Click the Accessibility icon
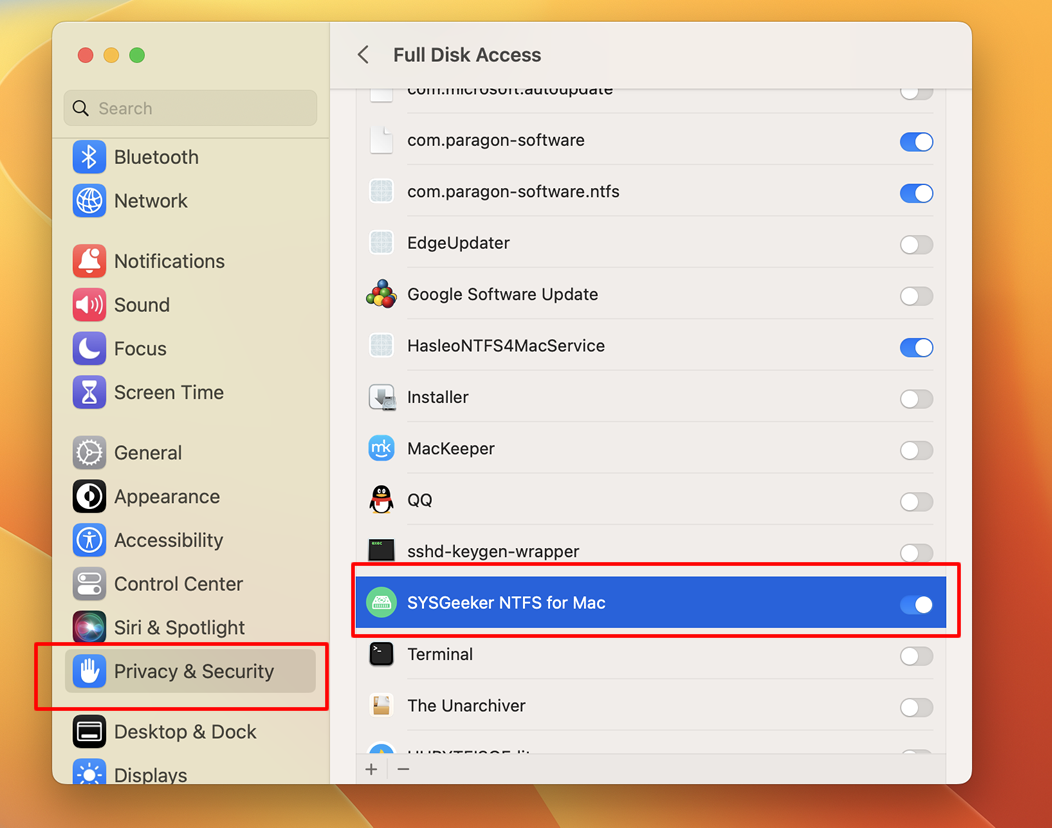This screenshot has width=1052, height=828. pos(89,540)
